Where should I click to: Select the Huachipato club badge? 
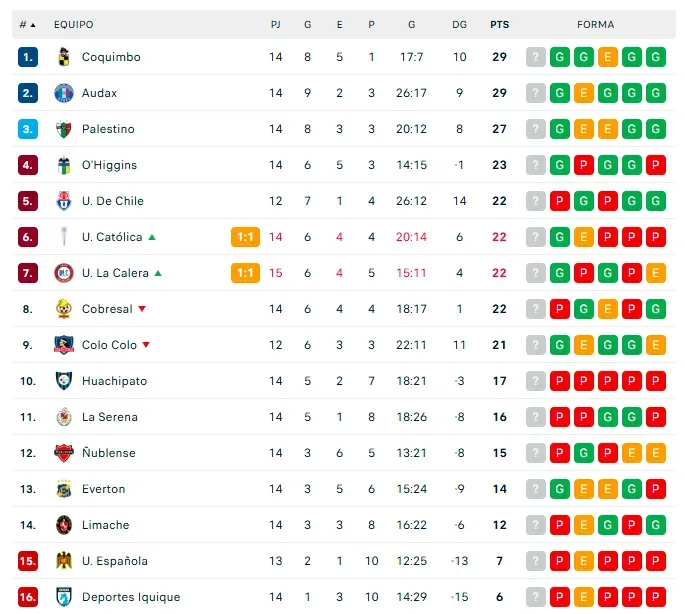(x=64, y=381)
